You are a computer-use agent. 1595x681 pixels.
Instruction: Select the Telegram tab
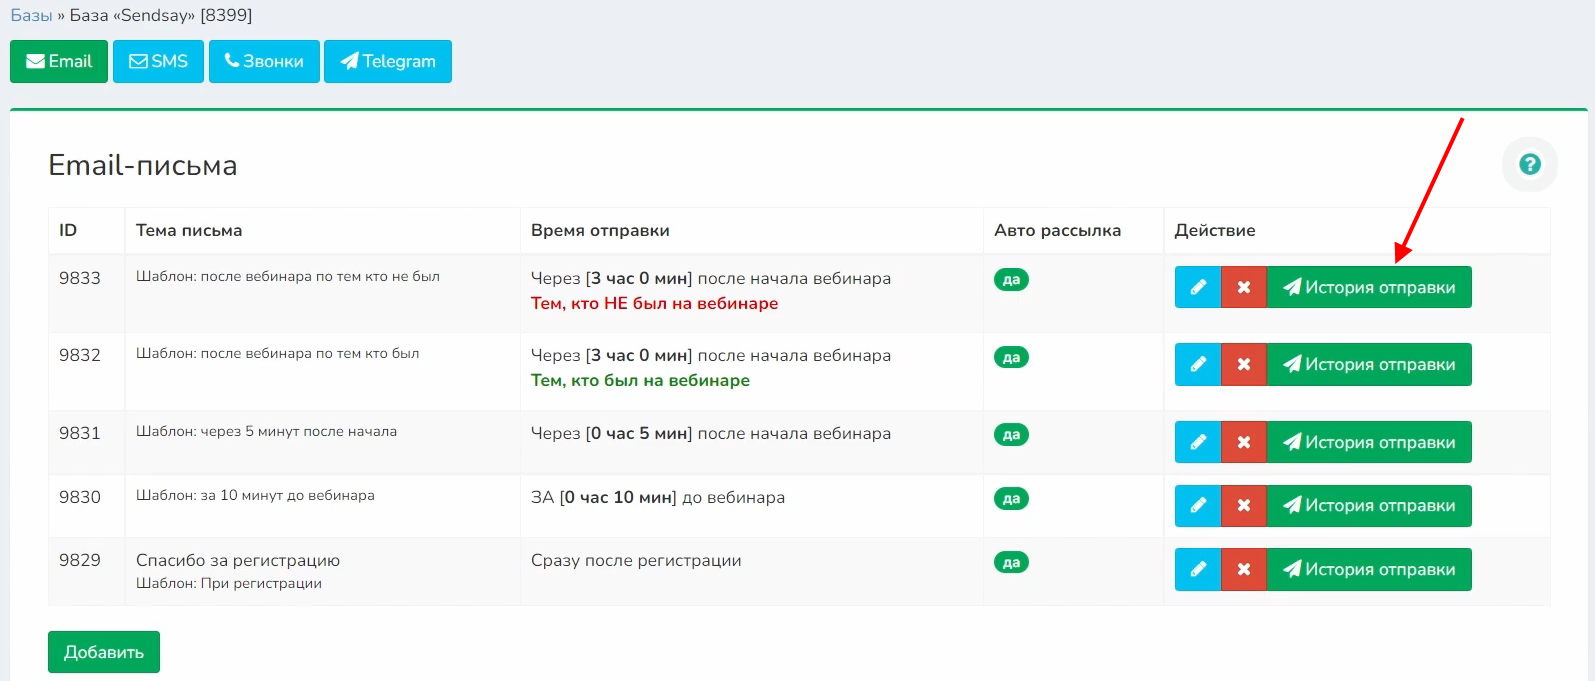[388, 61]
